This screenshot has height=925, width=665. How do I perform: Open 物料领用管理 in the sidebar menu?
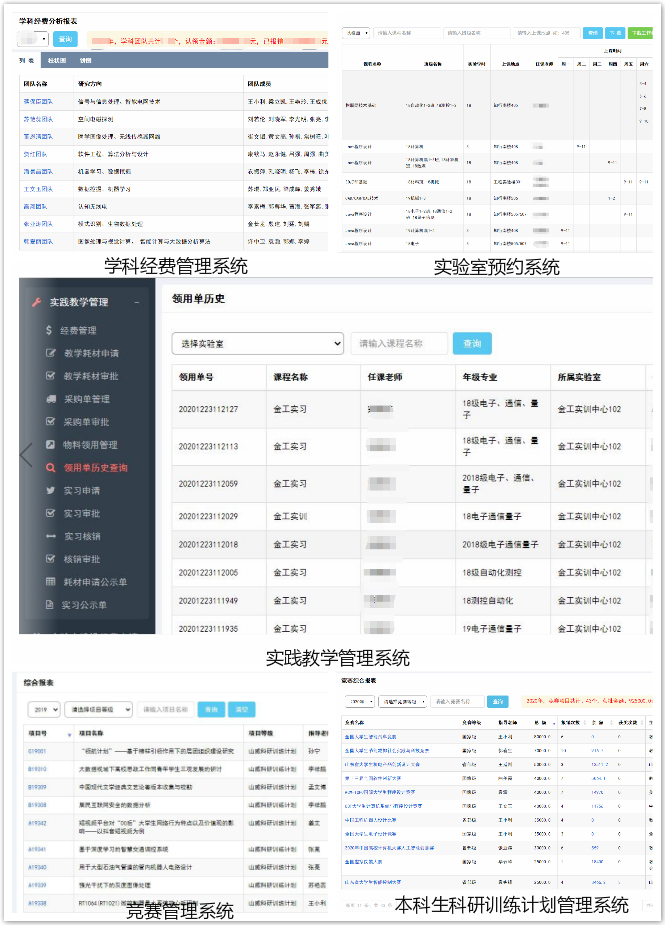click(91, 445)
